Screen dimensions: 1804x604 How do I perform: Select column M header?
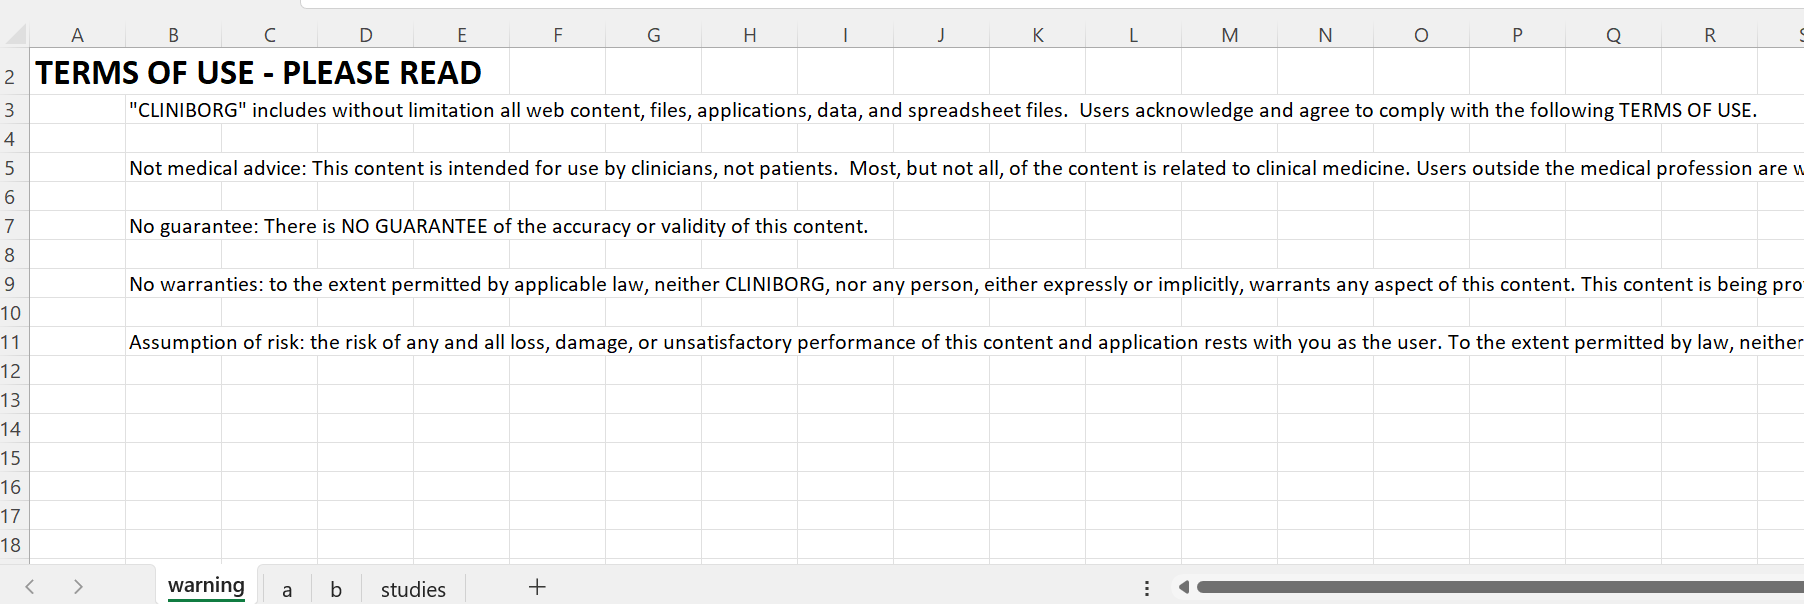click(x=1229, y=35)
